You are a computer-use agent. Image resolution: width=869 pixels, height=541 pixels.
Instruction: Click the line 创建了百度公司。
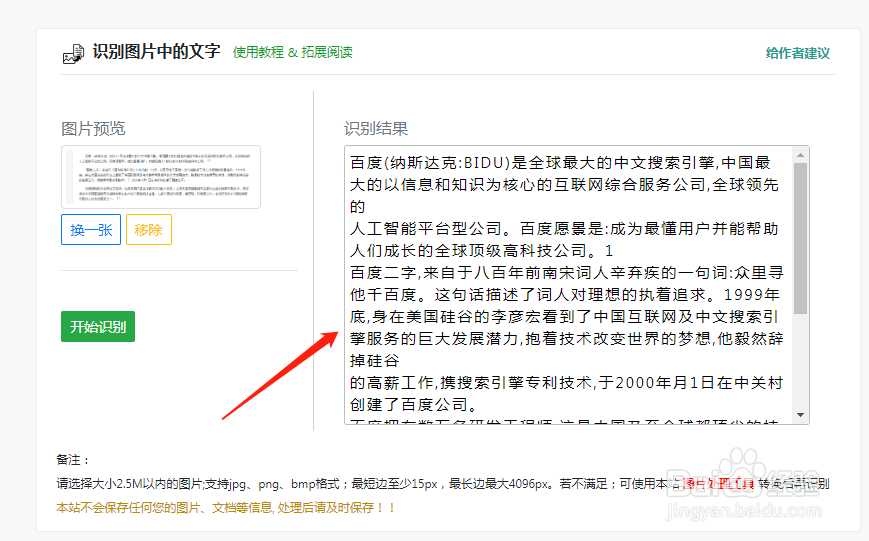(x=414, y=405)
